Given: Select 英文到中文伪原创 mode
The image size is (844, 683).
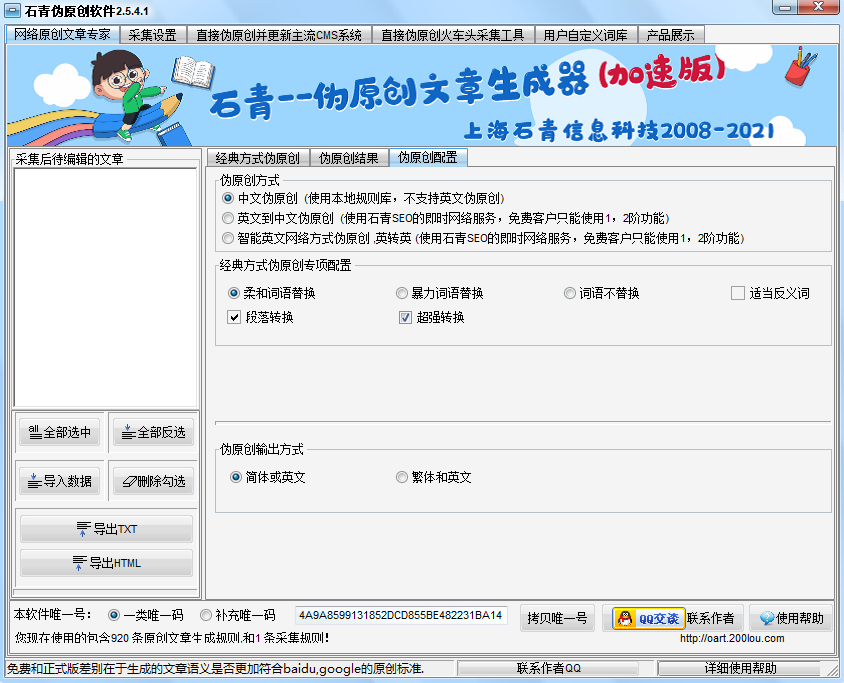Looking at the screenshot, I should pos(228,218).
